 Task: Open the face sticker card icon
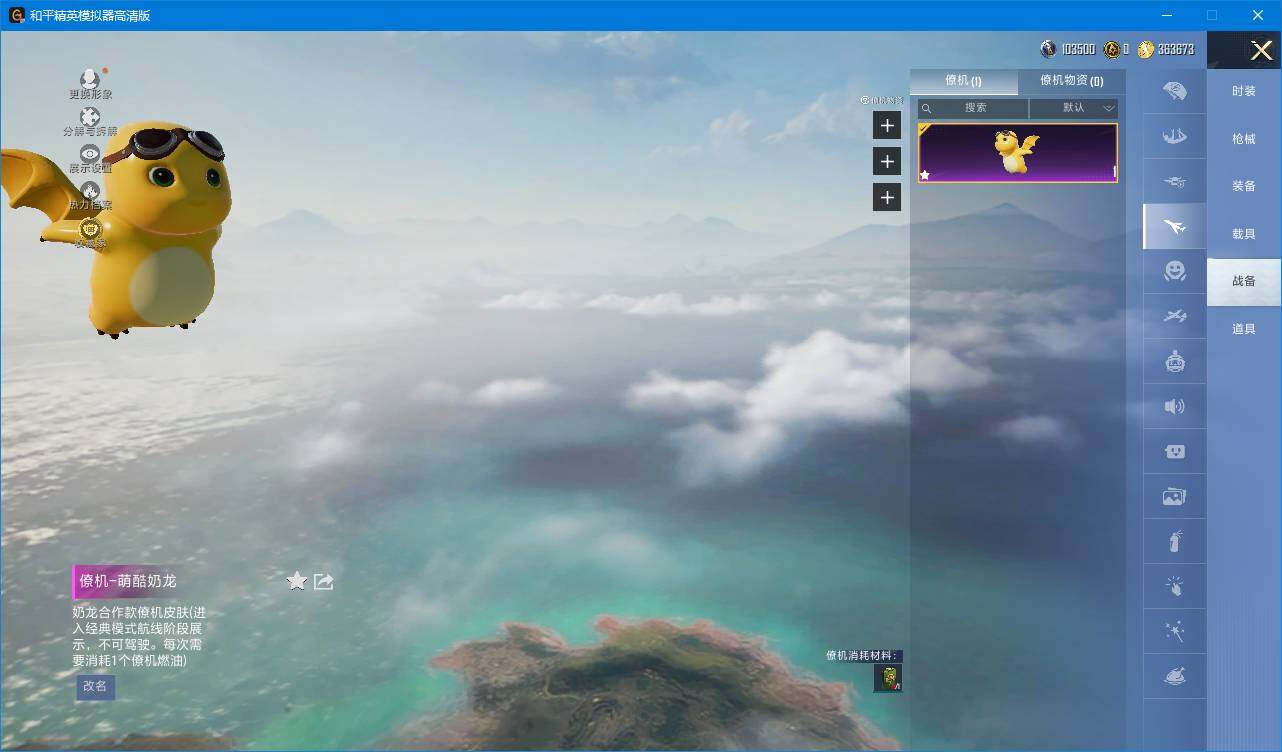(1175, 451)
